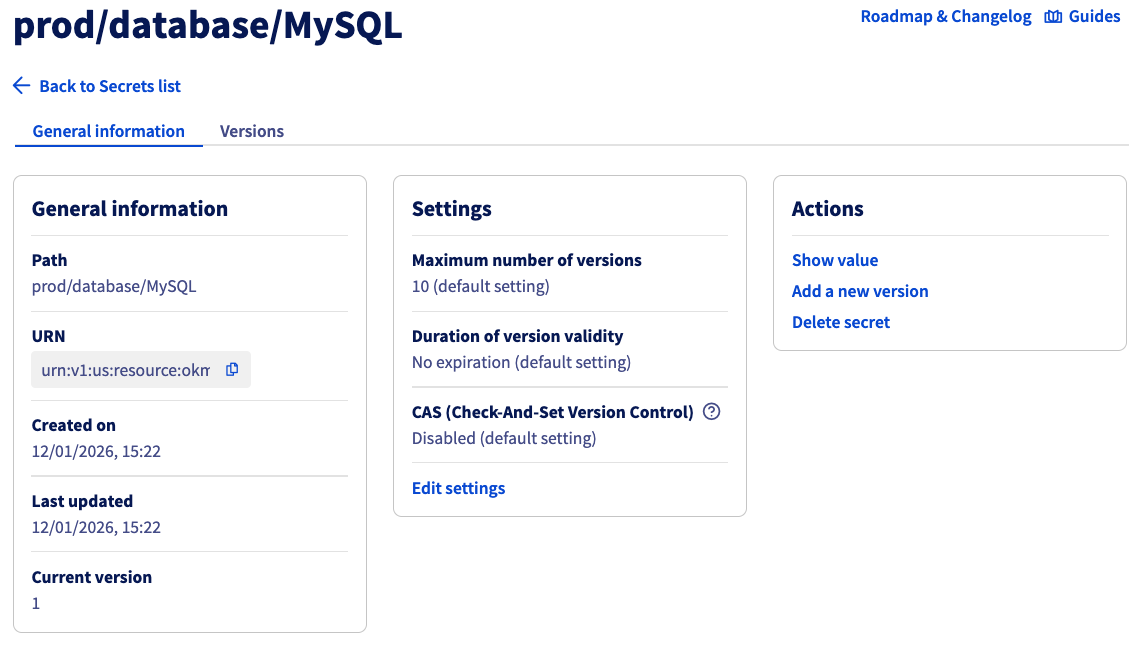
Task: Click the Actions card heading
Action: pyautogui.click(x=827, y=209)
